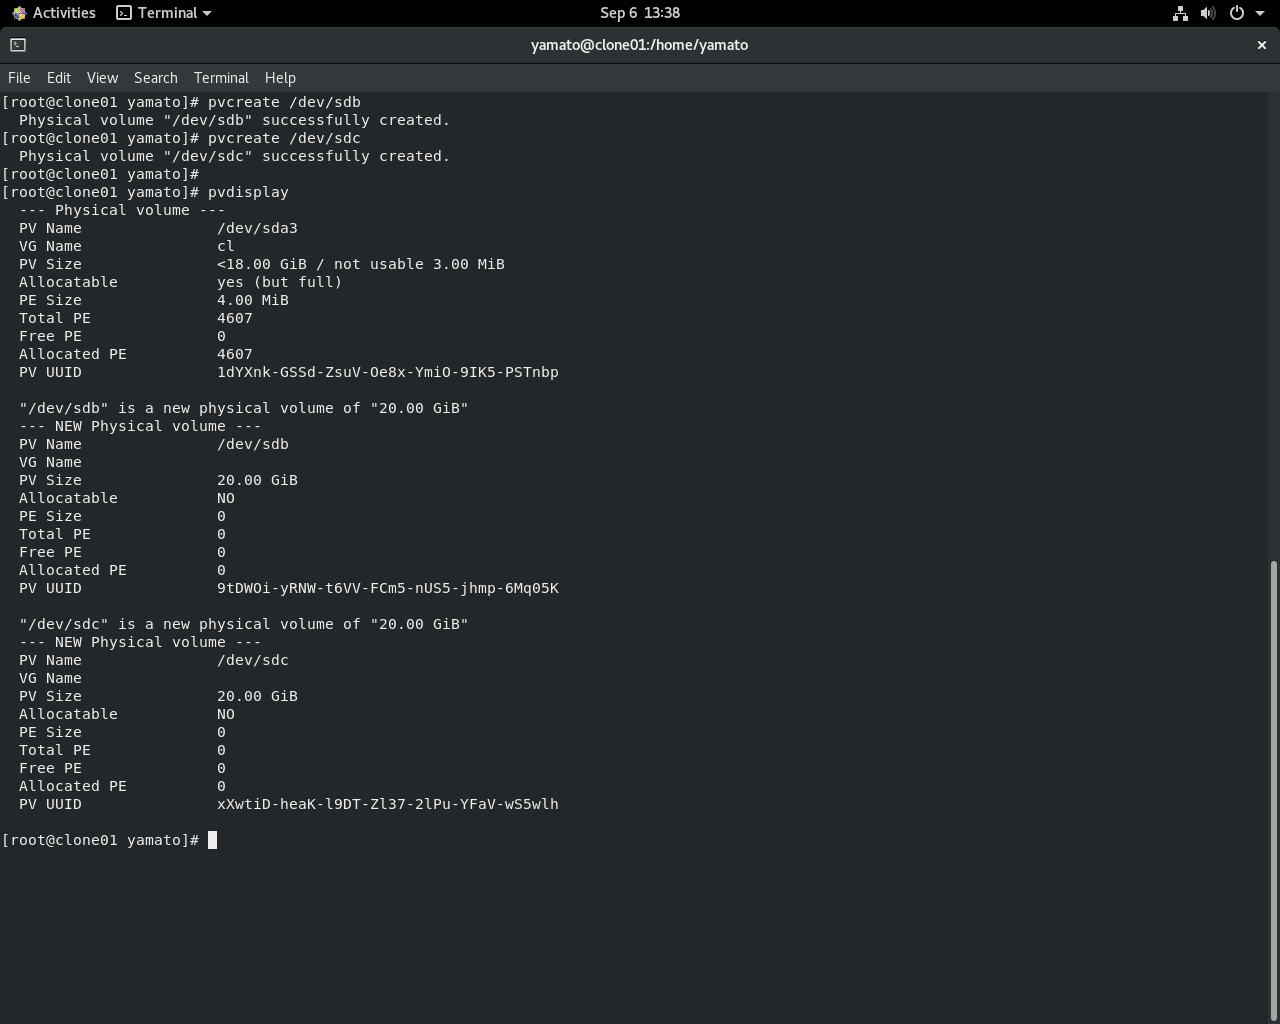
Task: Click the message "/dev/sdb" successfully created
Action: click(x=235, y=120)
